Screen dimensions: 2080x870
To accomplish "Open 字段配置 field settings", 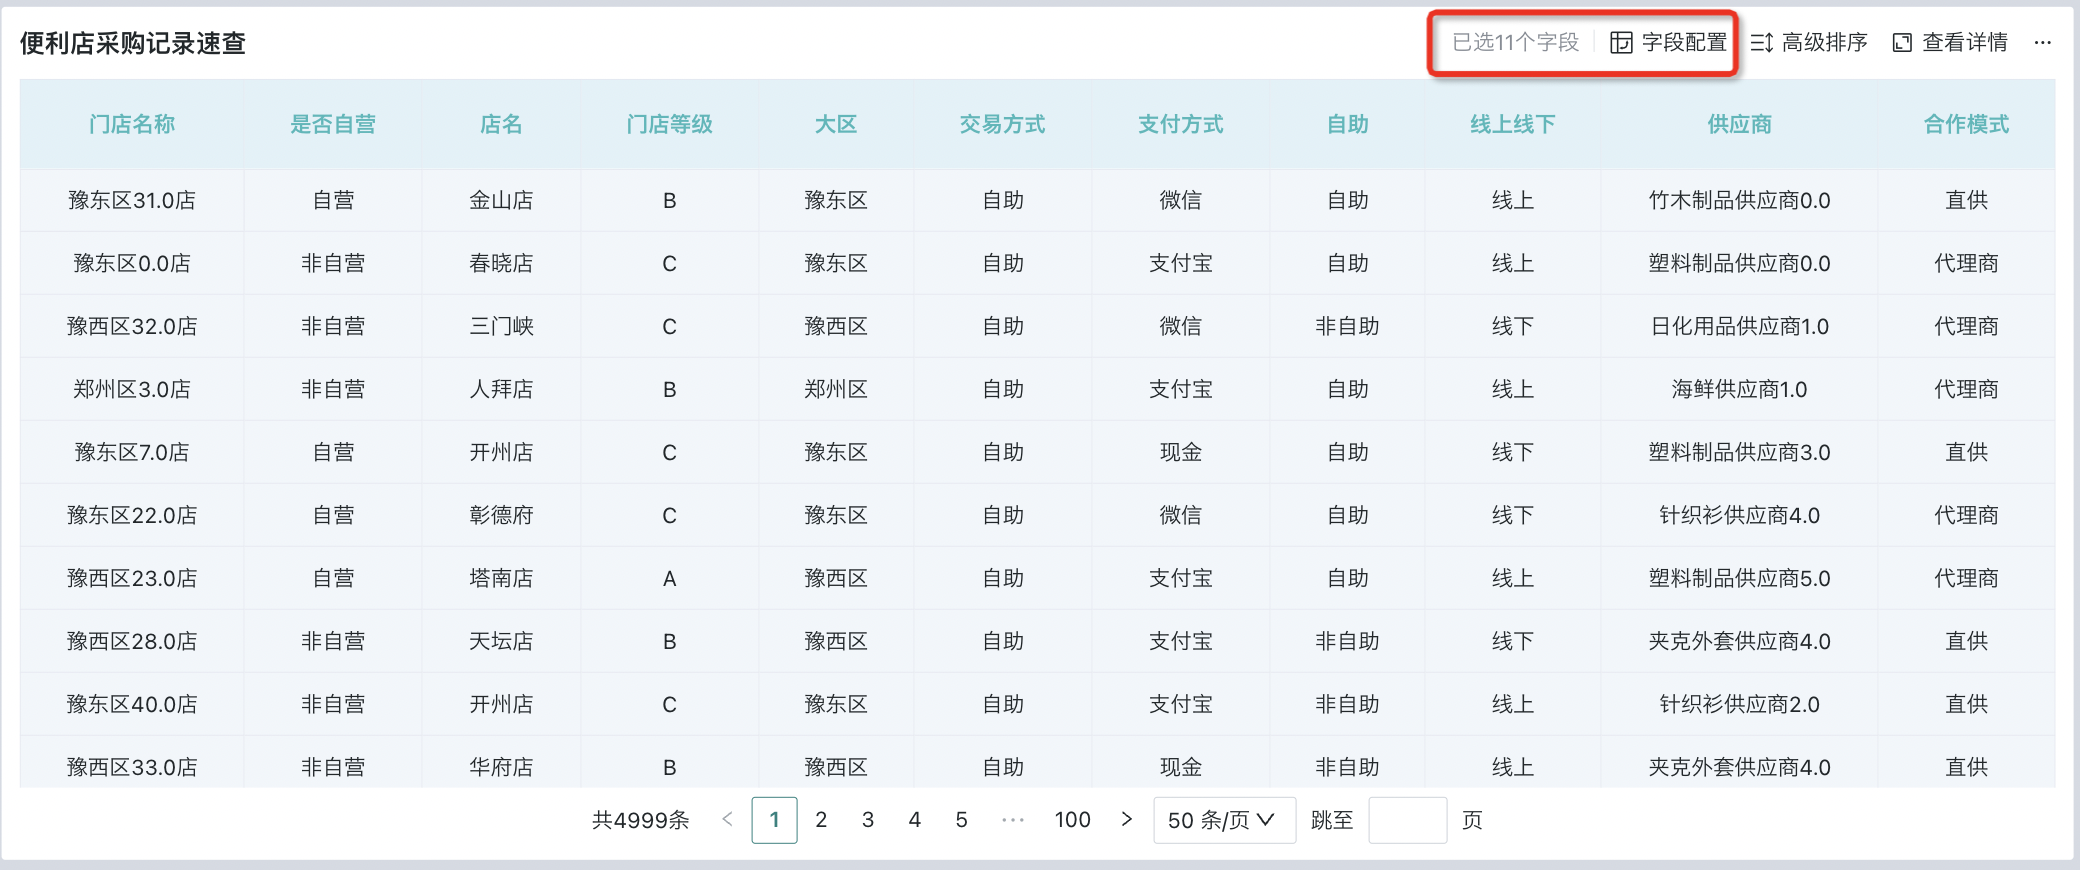I will [x=1668, y=42].
